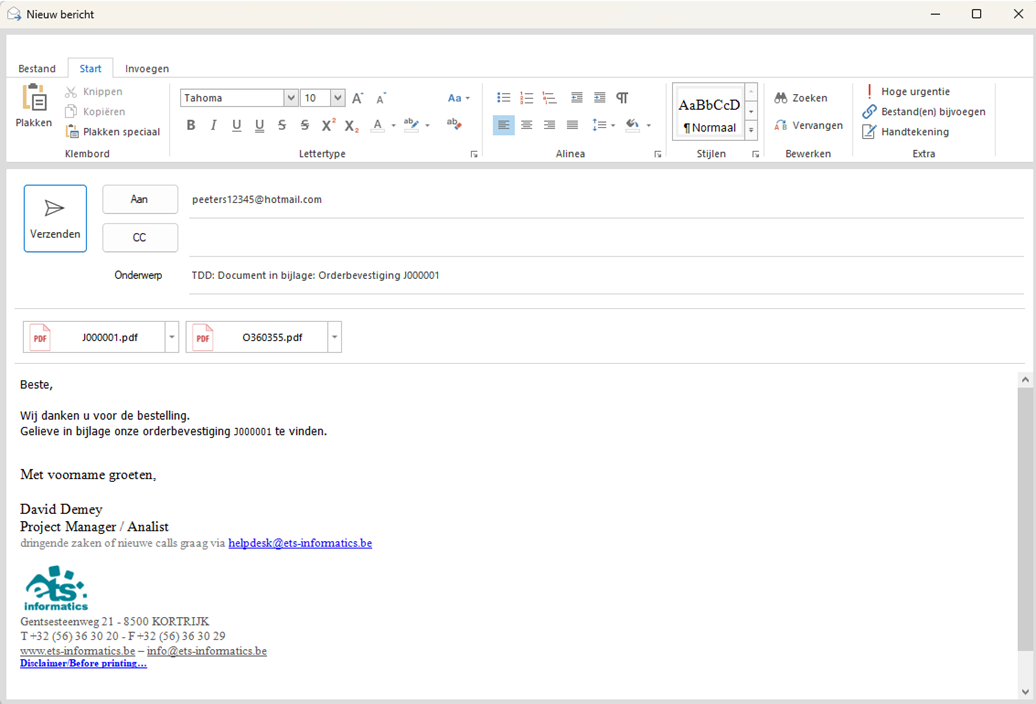Click the Aan recipients button

point(140,199)
